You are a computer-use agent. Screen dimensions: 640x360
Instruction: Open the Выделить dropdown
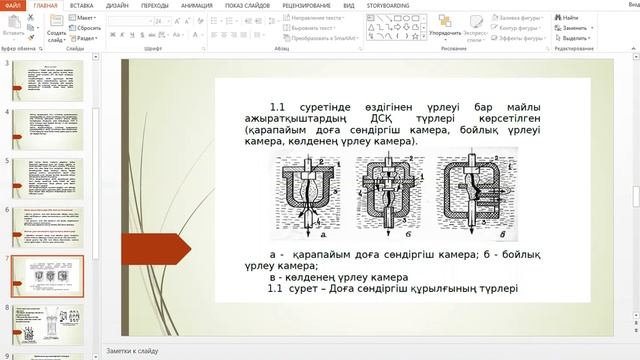(x=573, y=38)
